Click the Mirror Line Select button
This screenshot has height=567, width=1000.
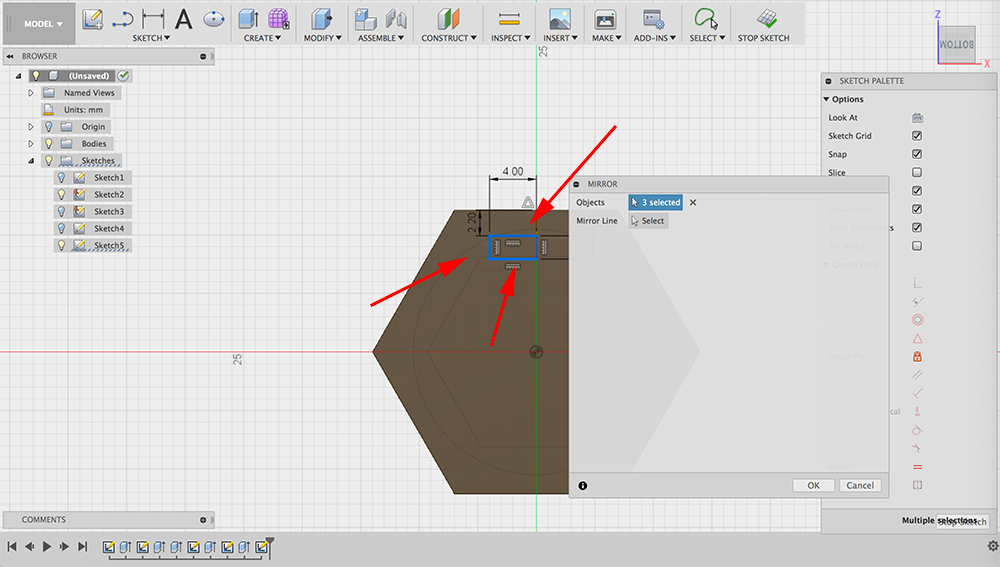coord(648,221)
